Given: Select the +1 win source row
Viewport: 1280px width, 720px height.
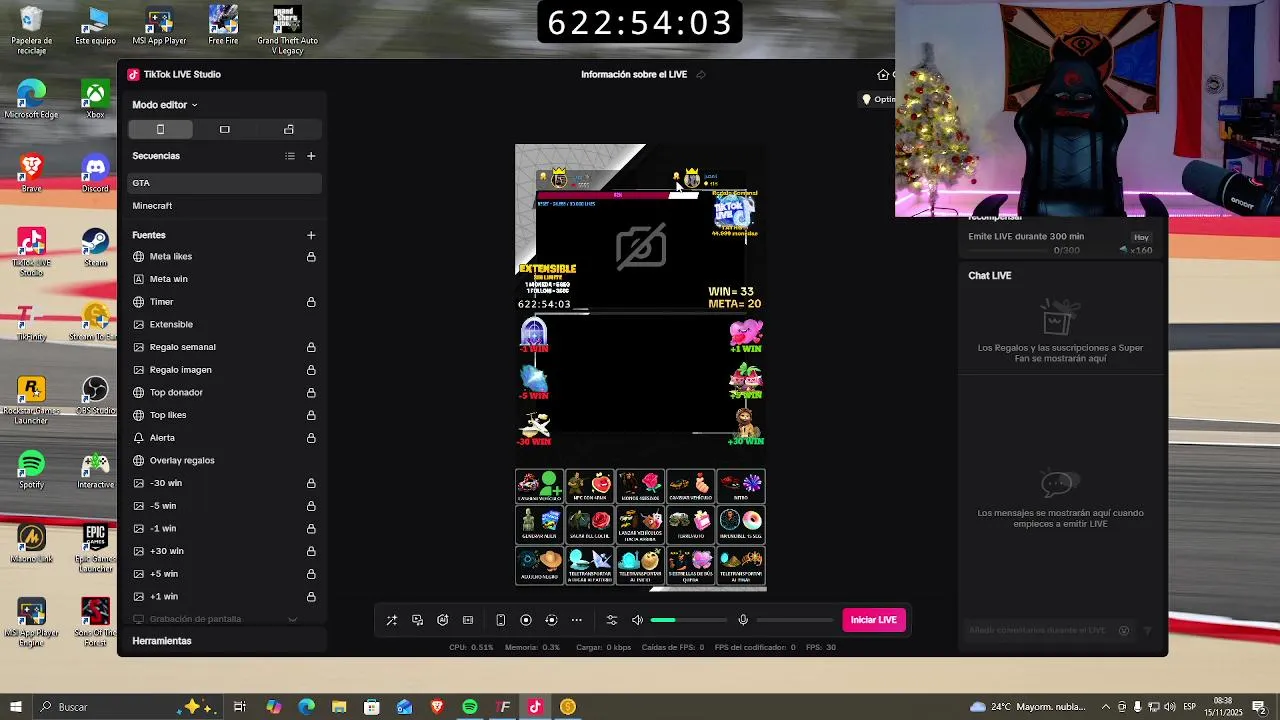Looking at the screenshot, I should tap(225, 597).
